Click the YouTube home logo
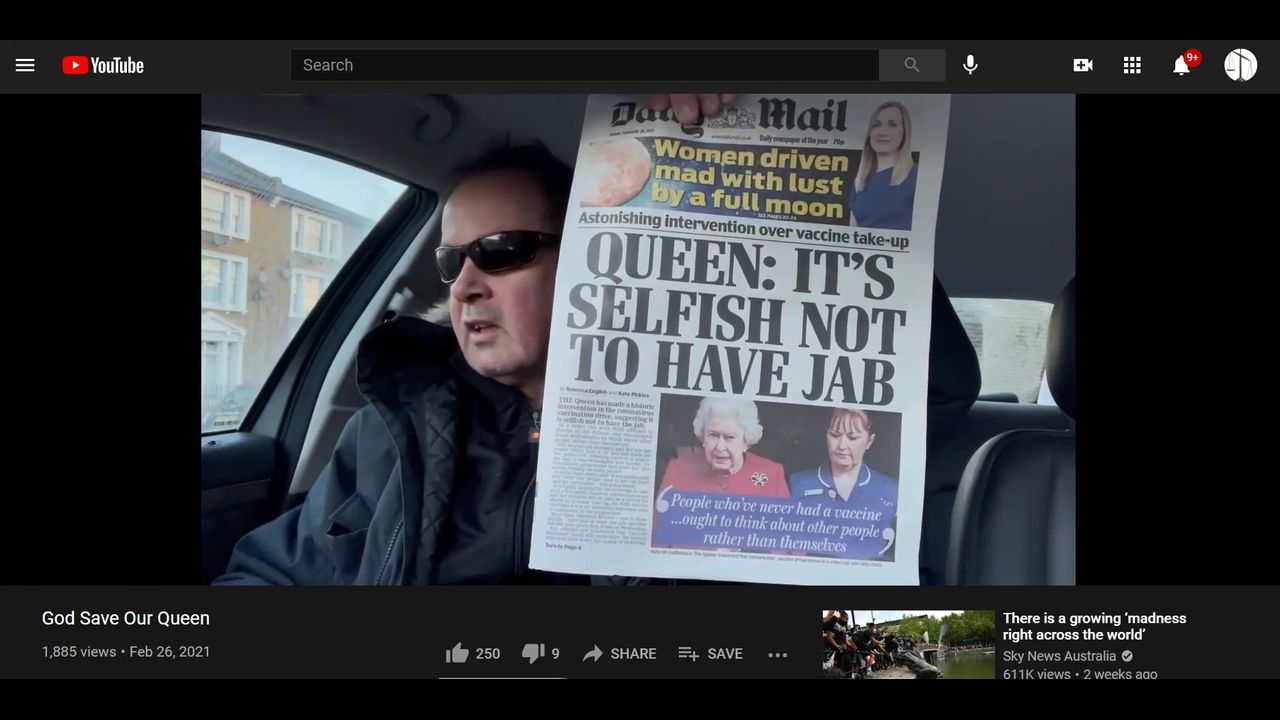This screenshot has width=1280, height=720. point(103,65)
